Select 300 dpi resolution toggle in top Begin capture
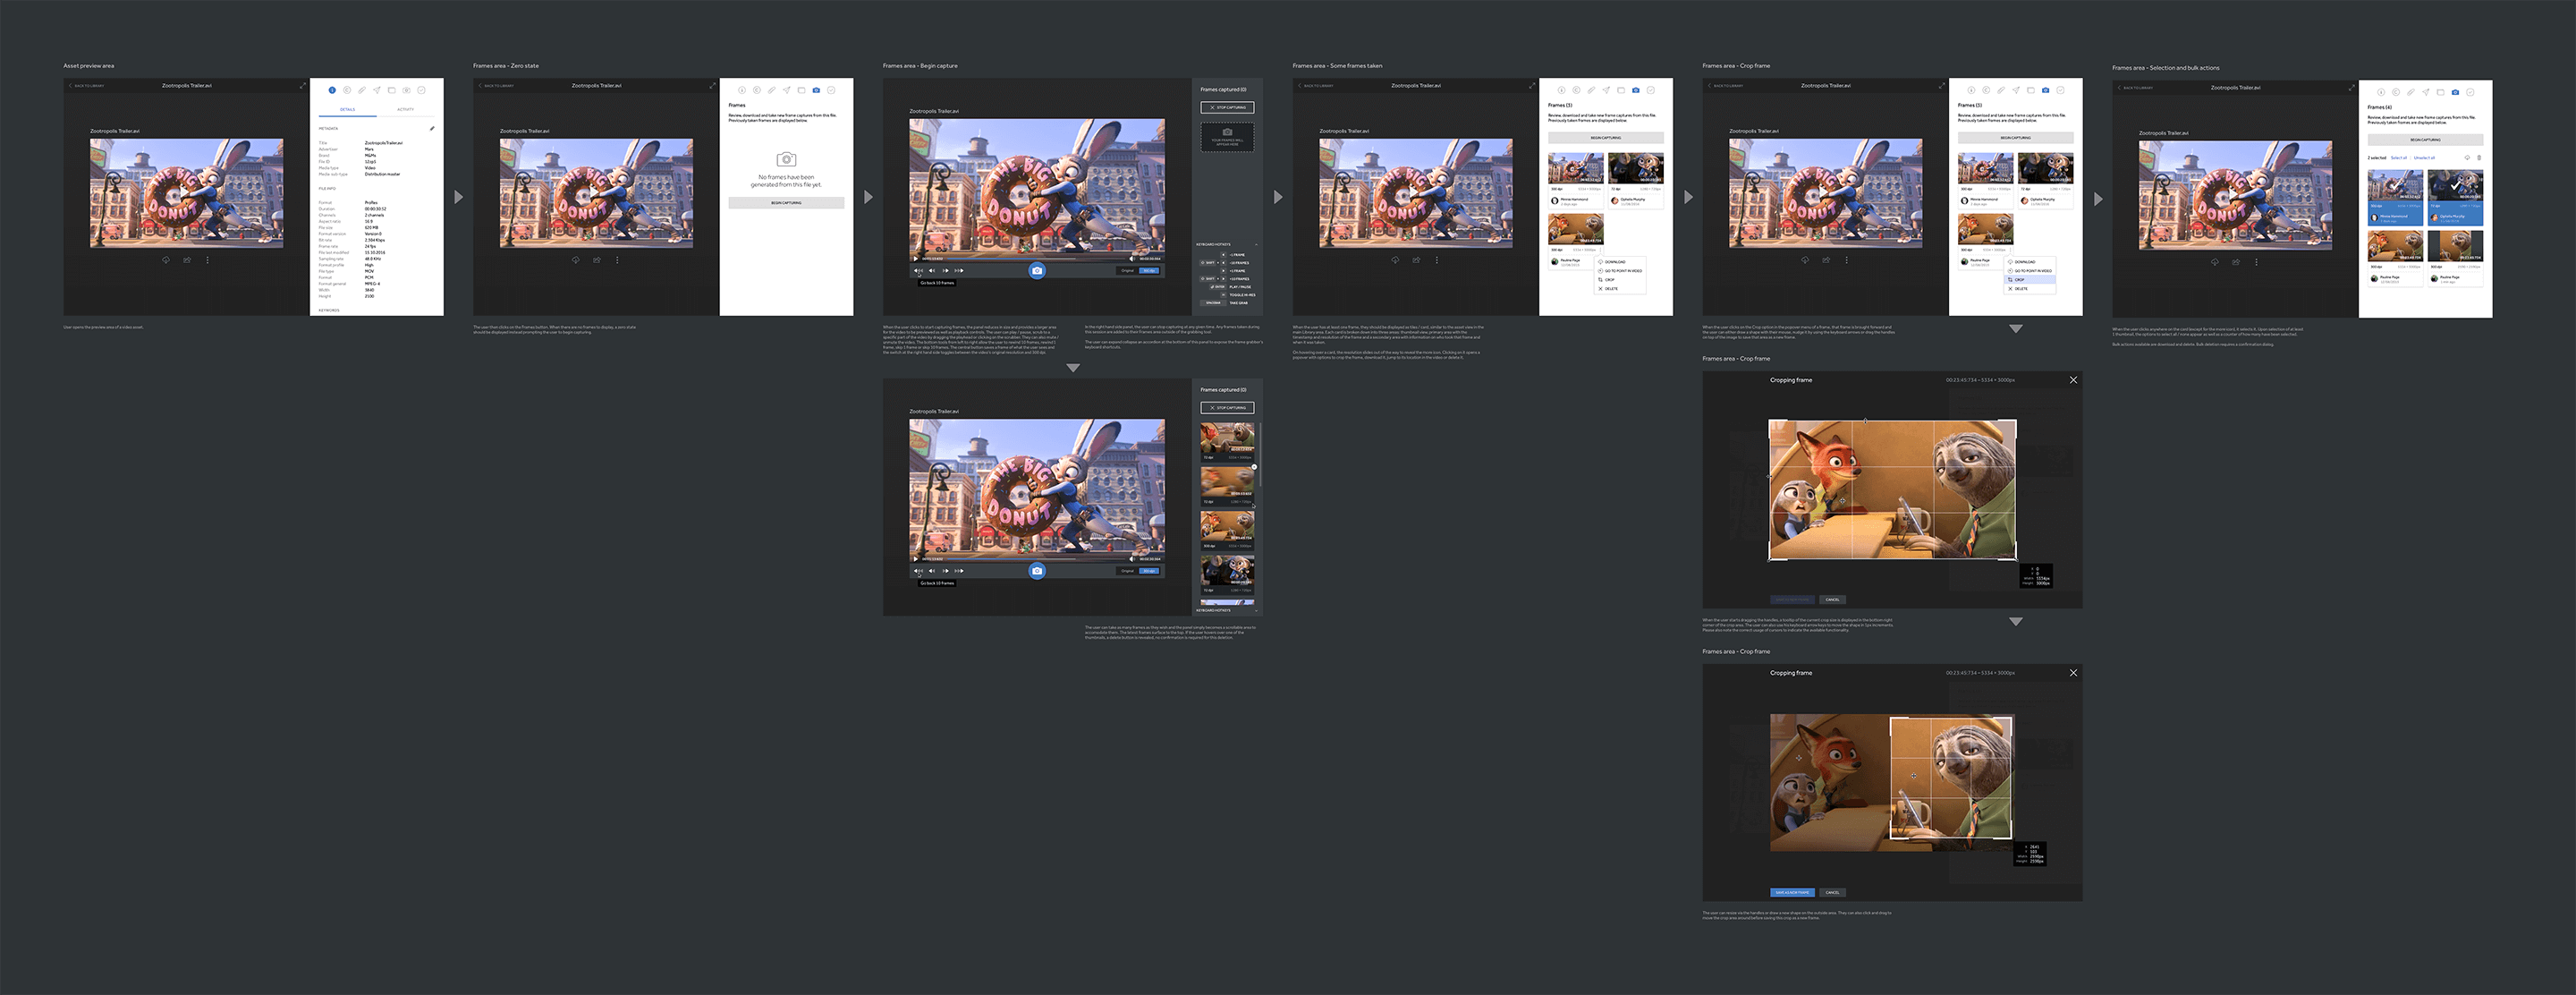 1149,271
